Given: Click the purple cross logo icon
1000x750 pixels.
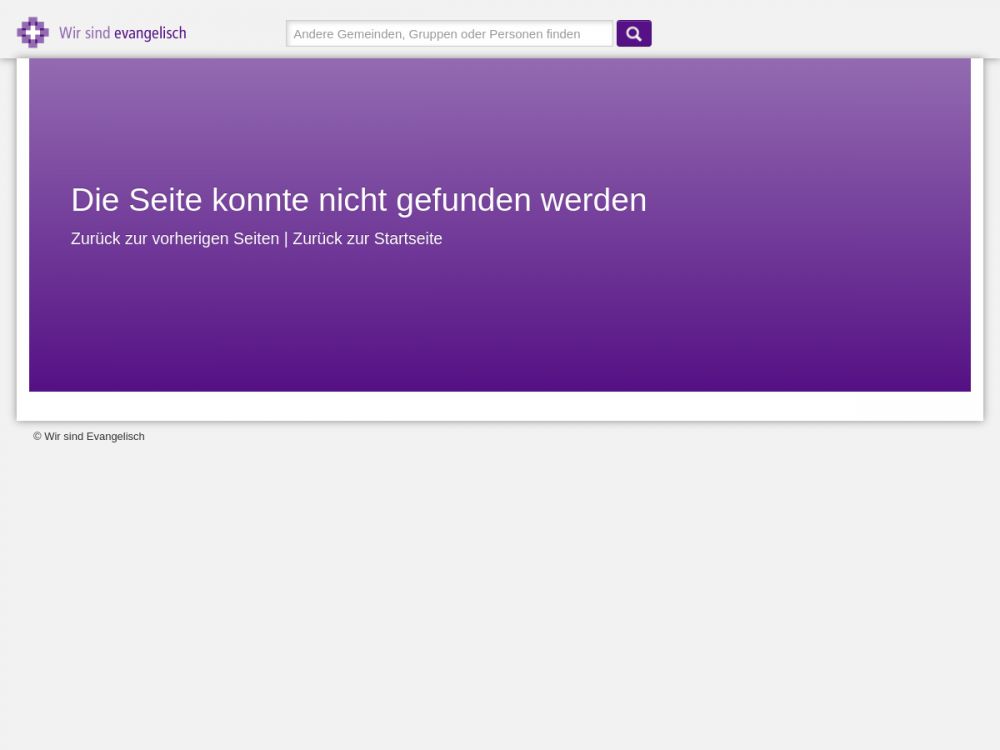Looking at the screenshot, I should point(32,33).
